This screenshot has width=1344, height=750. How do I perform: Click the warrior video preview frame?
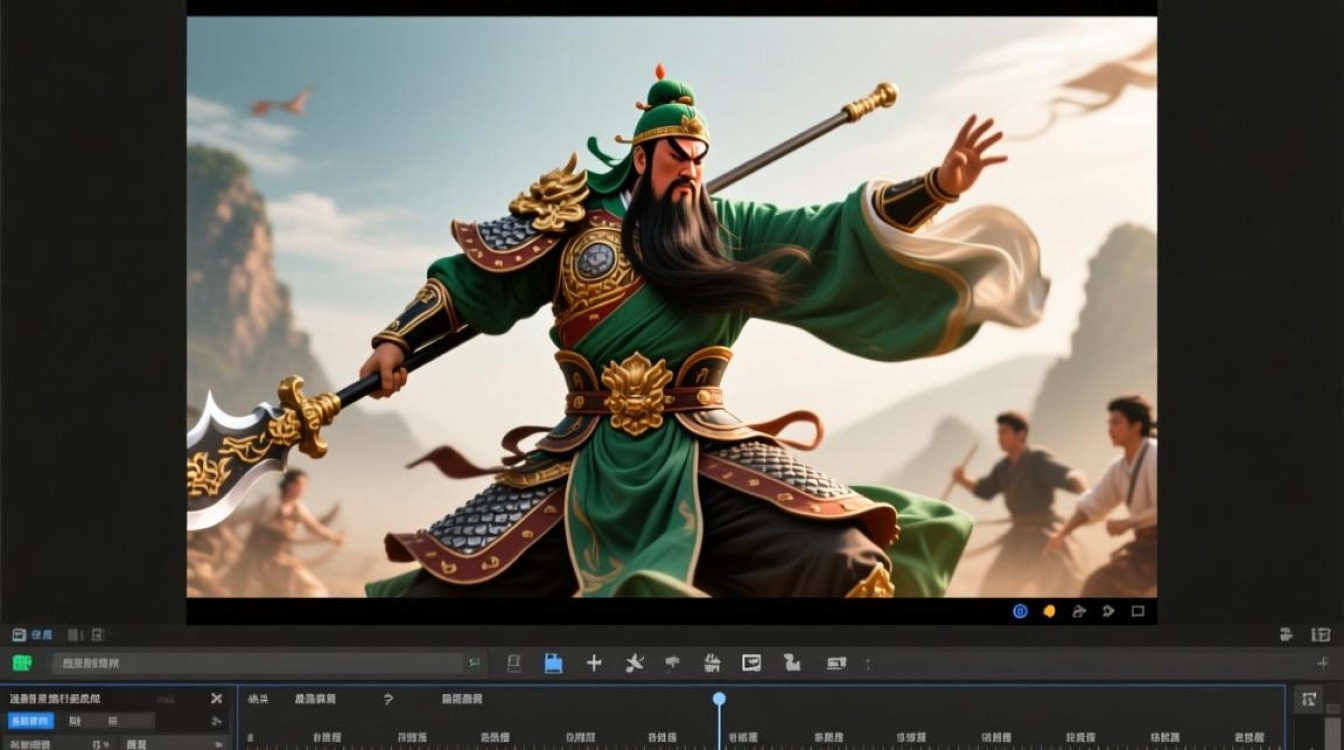(672, 307)
